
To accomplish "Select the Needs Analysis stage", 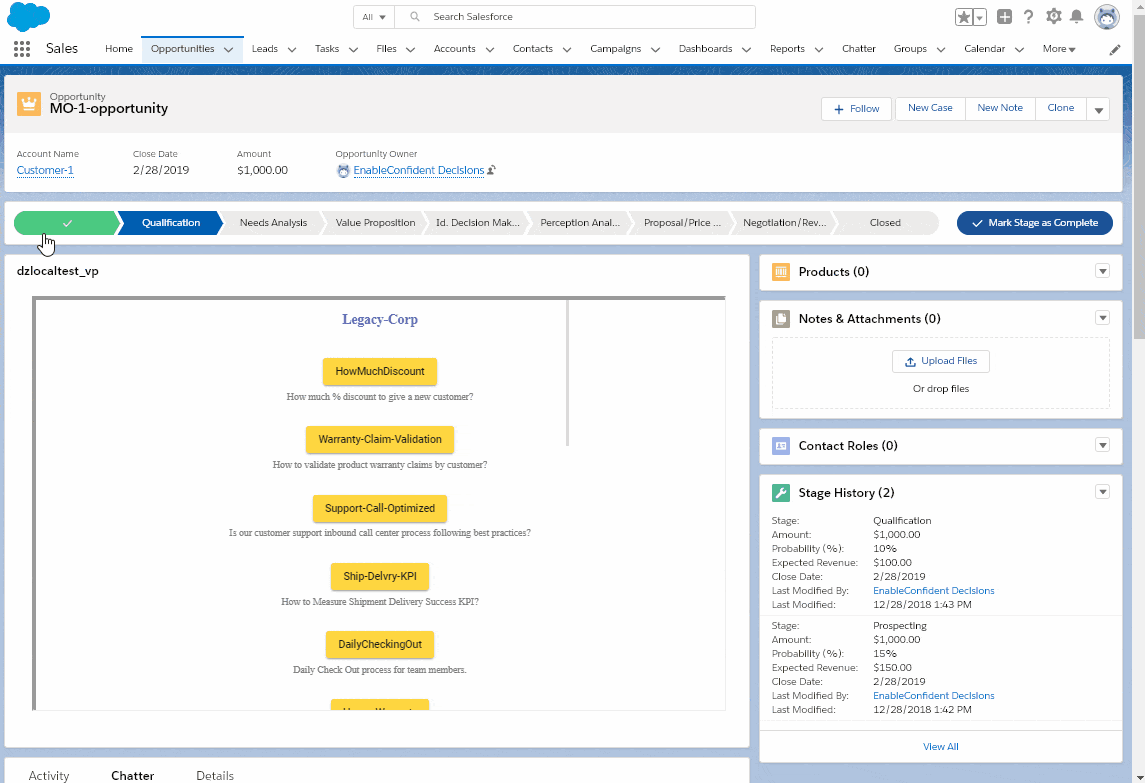I will click(272, 222).
